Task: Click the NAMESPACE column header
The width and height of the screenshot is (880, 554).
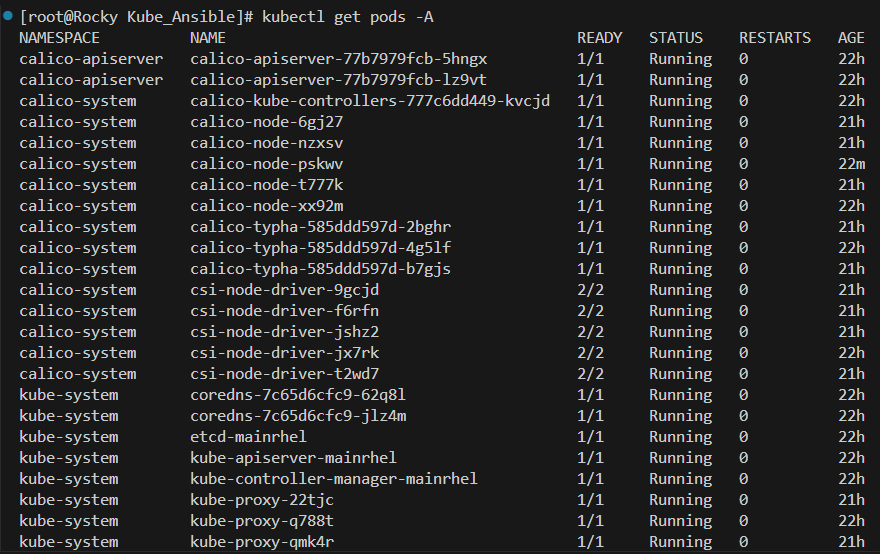Action: (60, 38)
